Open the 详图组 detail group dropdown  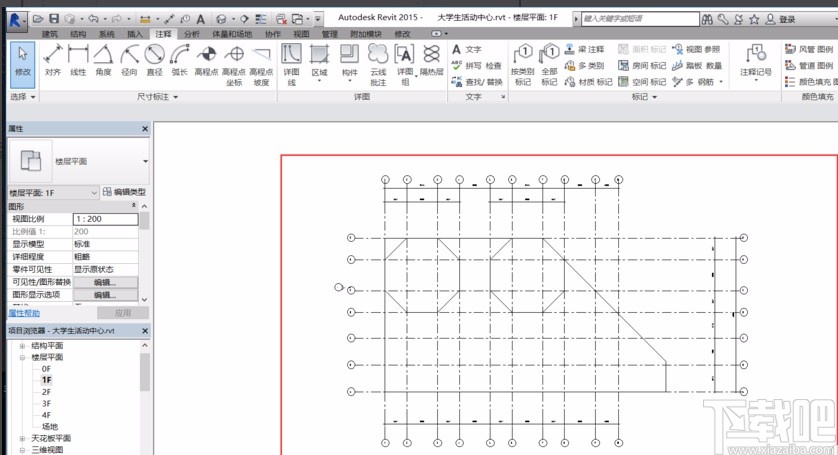tap(405, 65)
